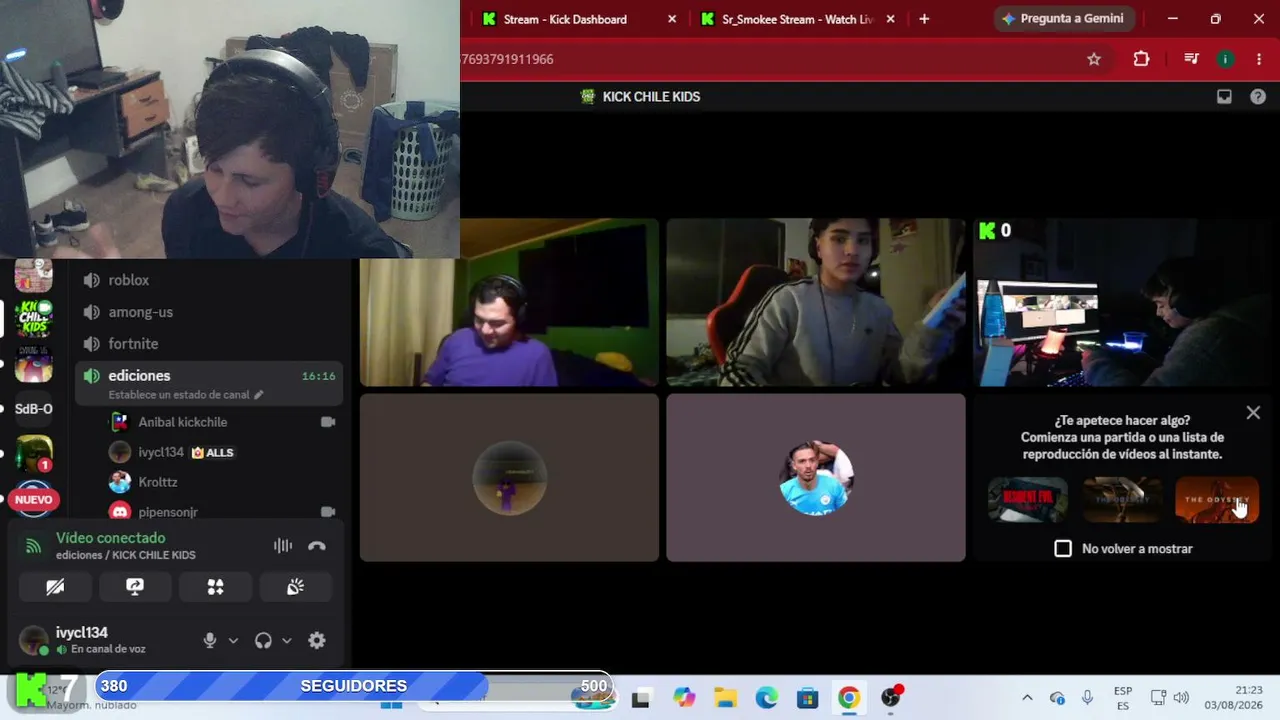1280x720 pixels.
Task: Launch the orange The Odyssey activity
Action: (1217, 500)
